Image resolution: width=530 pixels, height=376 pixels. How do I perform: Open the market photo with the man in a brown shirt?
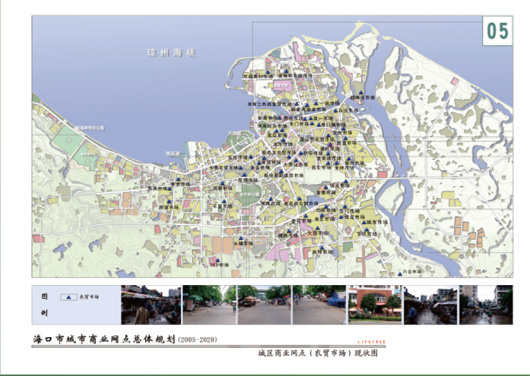pos(151,305)
